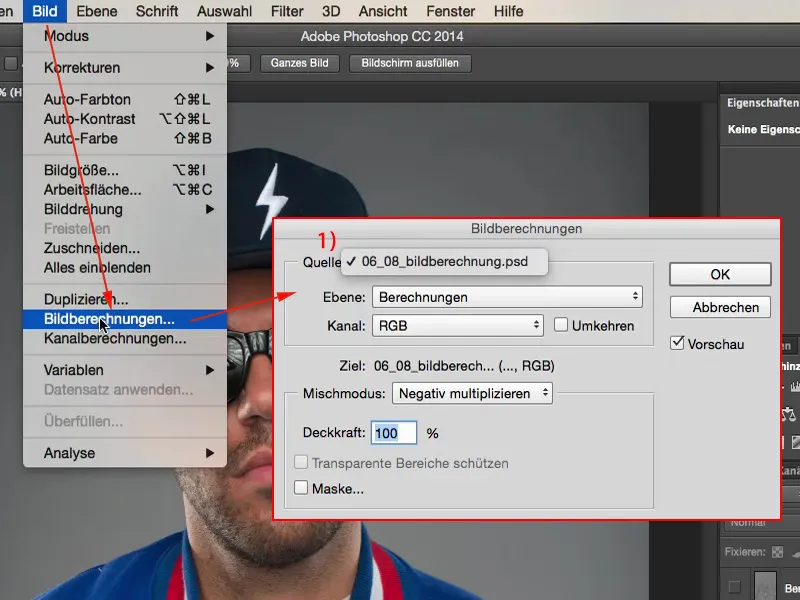
Task: Open the Ebene menu in menu bar
Action: (97, 11)
